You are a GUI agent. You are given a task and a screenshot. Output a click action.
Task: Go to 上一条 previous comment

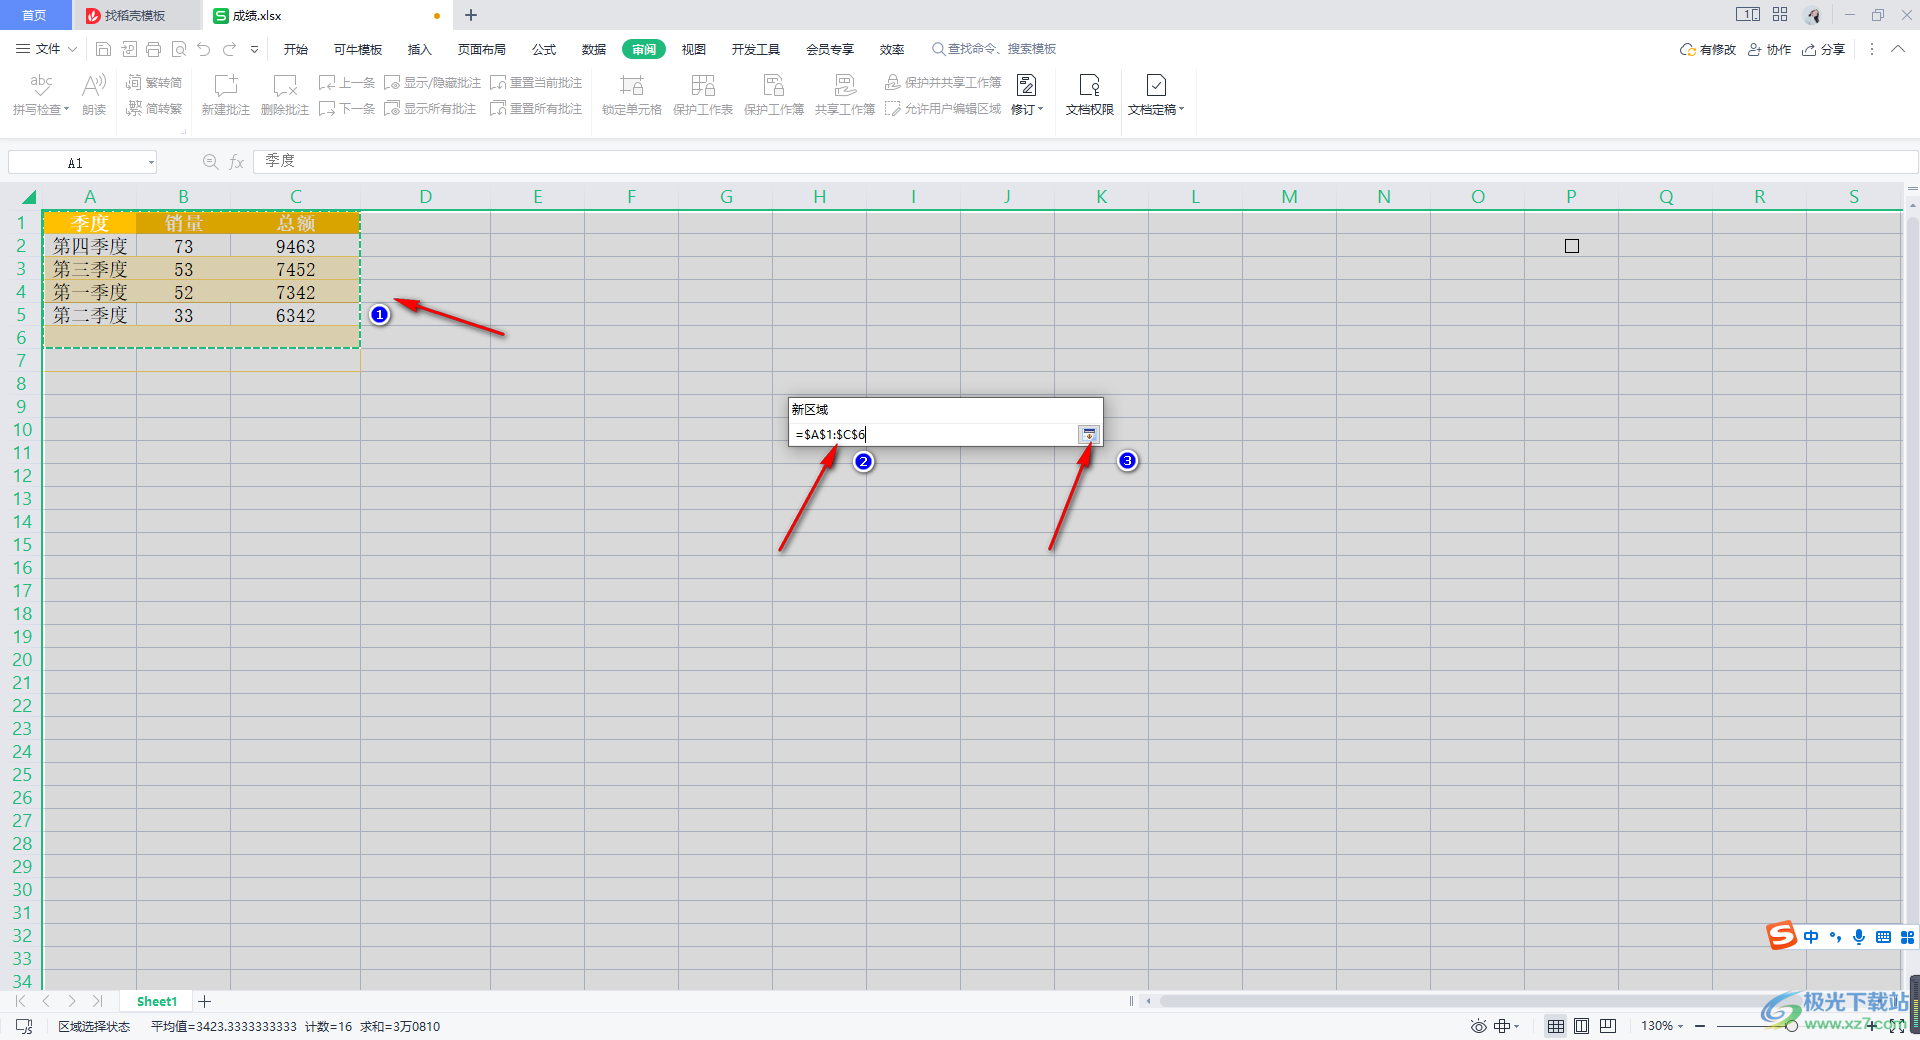point(347,82)
